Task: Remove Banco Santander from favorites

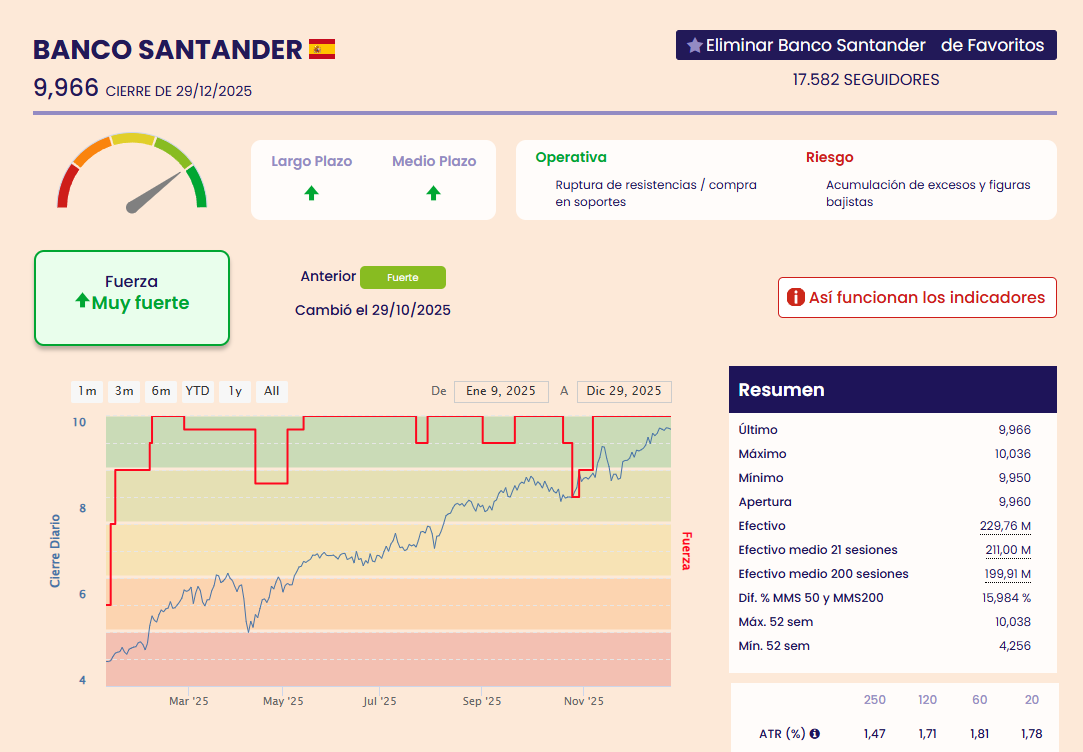Action: (x=866, y=45)
